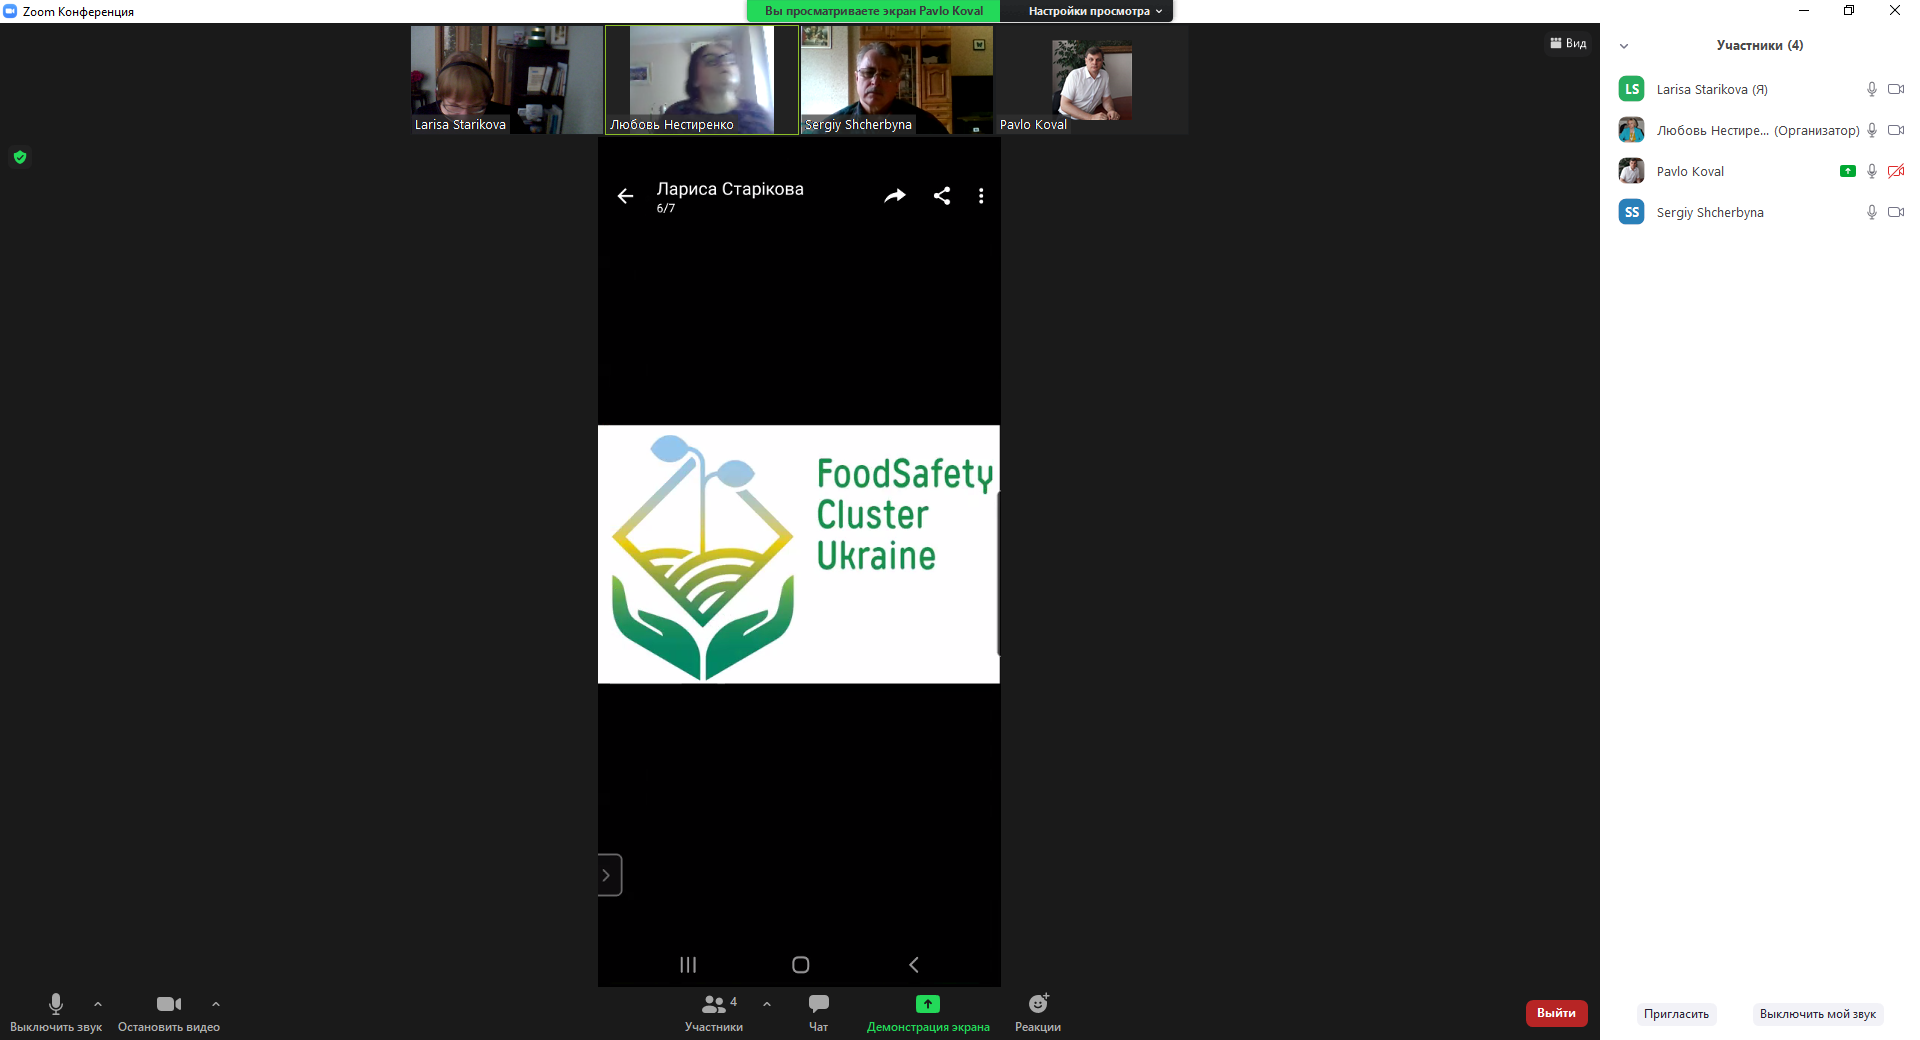Open three-dot menu in shared phone screen
The width and height of the screenshot is (1920, 1040).
(x=981, y=196)
